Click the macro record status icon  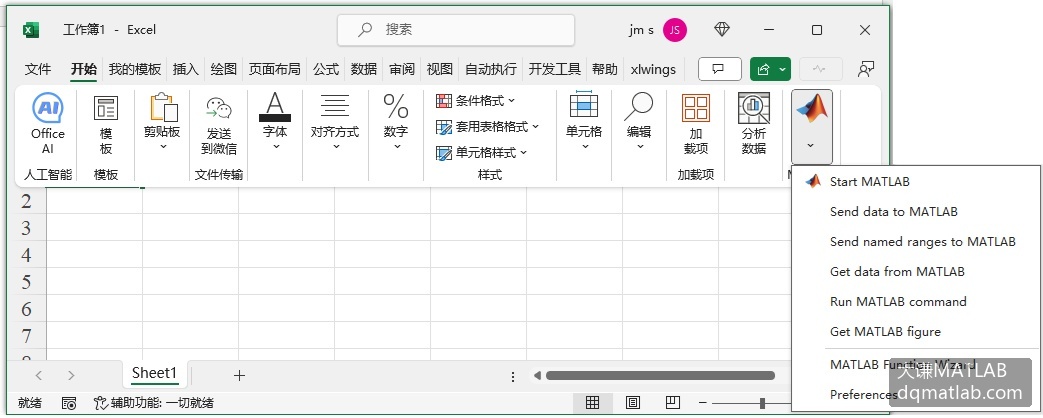pyautogui.click(x=69, y=403)
